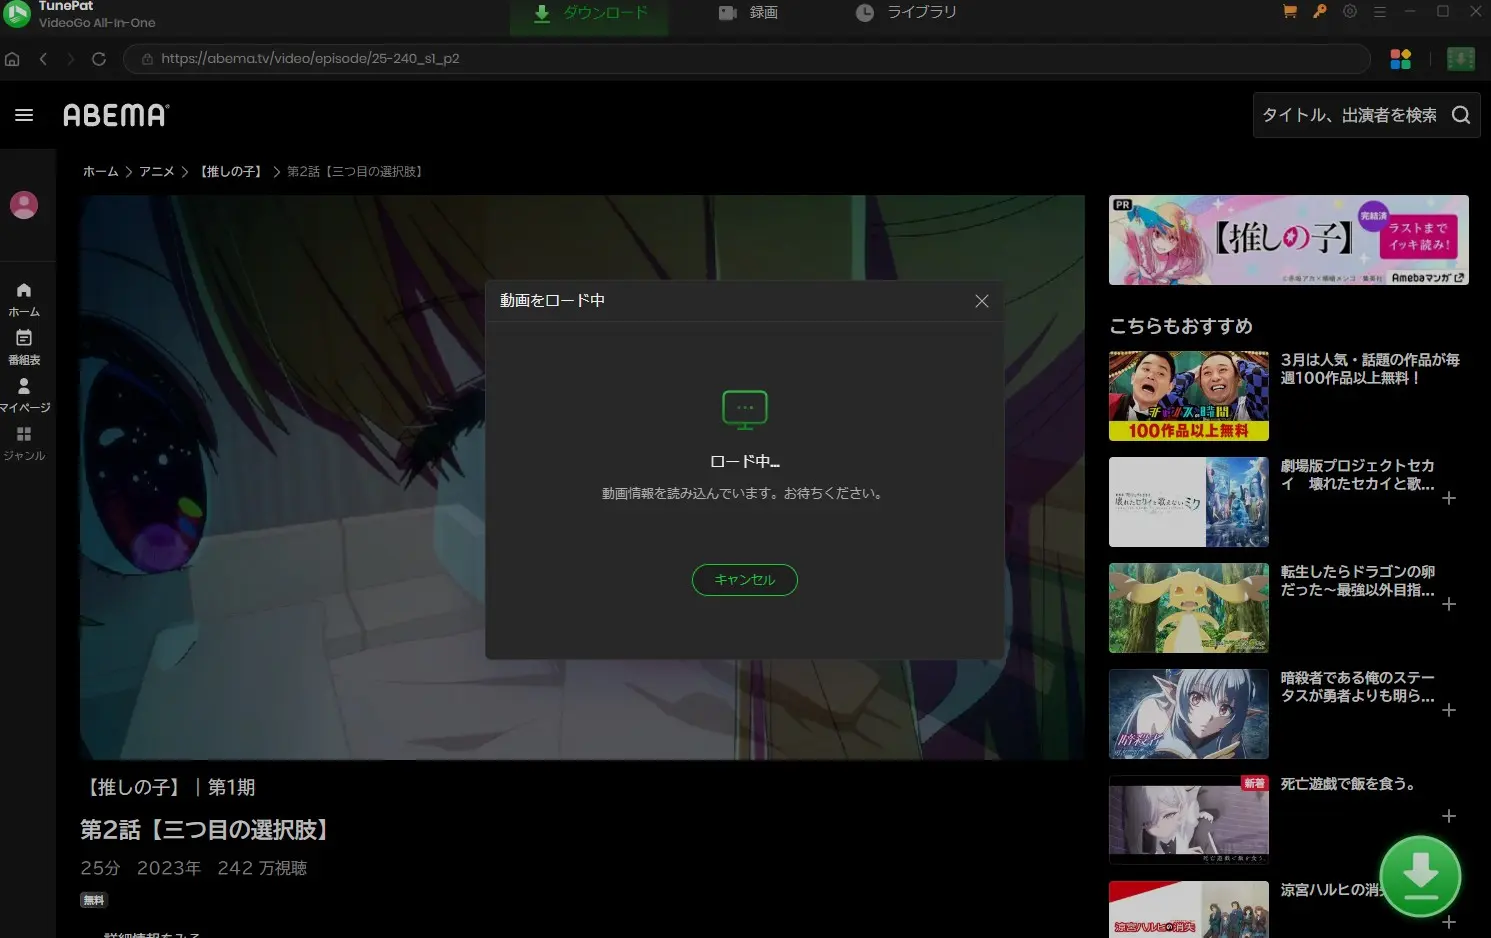Open 死亡遊戯で飯を食う。 thumbnail
Image resolution: width=1491 pixels, height=938 pixels.
[x=1189, y=820]
